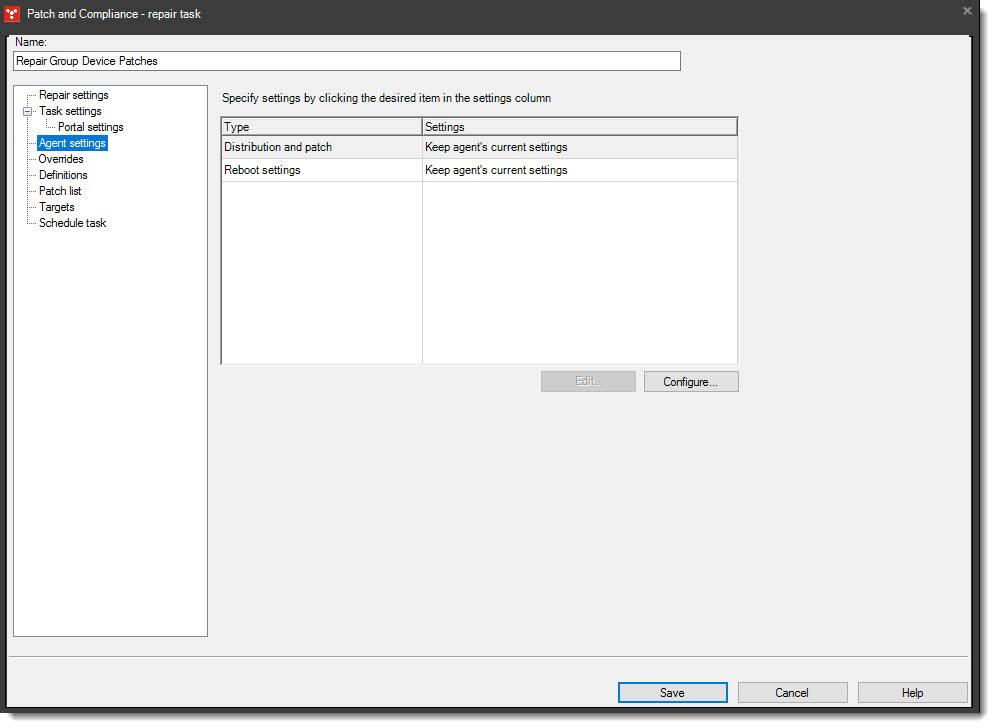The image size is (995, 728).
Task: Select the Overrides tree item
Action: tap(61, 158)
